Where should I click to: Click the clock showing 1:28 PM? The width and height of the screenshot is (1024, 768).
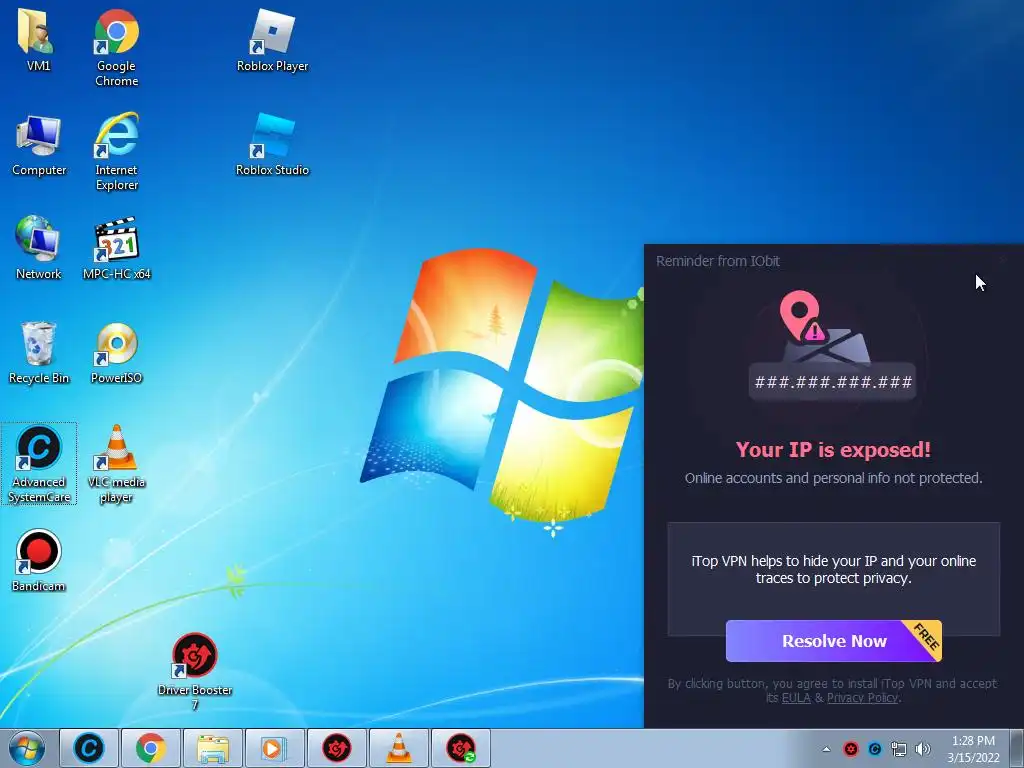pos(973,749)
